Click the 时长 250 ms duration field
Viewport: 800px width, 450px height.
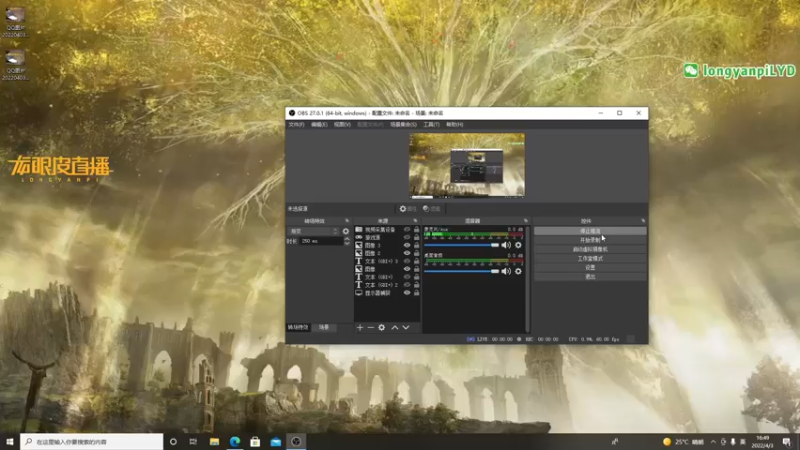click(321, 241)
